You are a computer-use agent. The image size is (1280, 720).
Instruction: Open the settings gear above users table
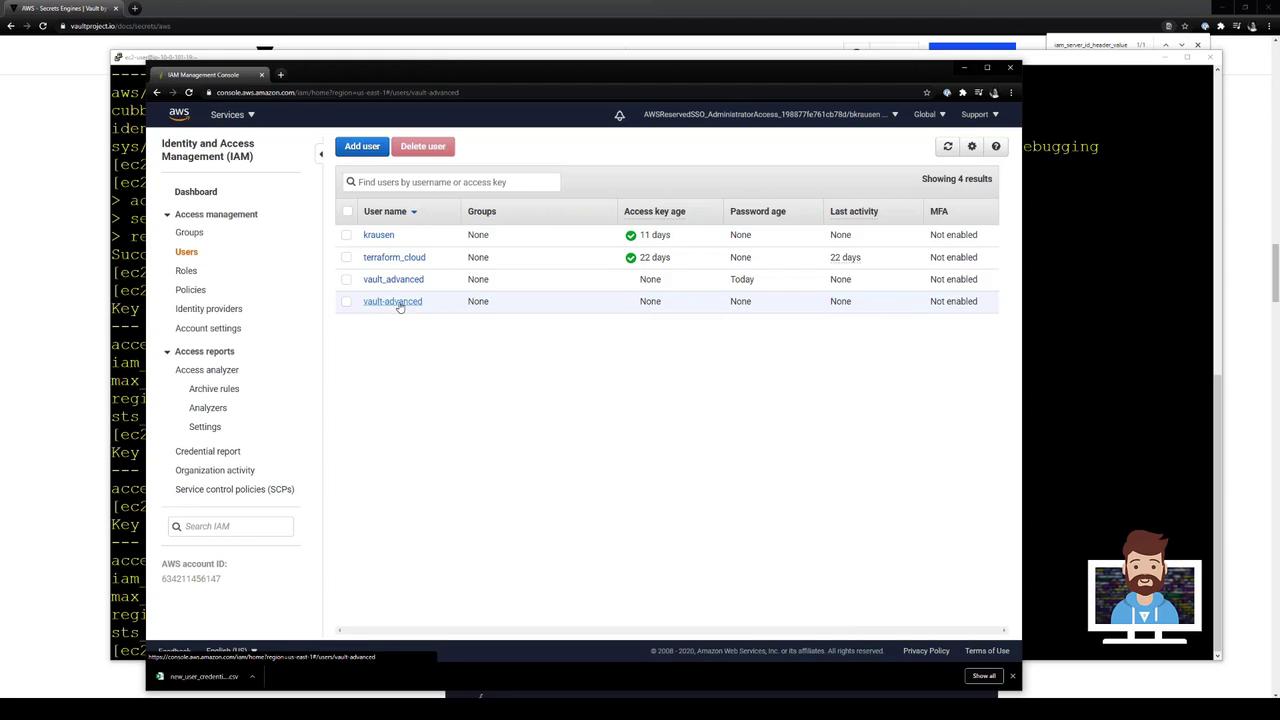pos(972,147)
